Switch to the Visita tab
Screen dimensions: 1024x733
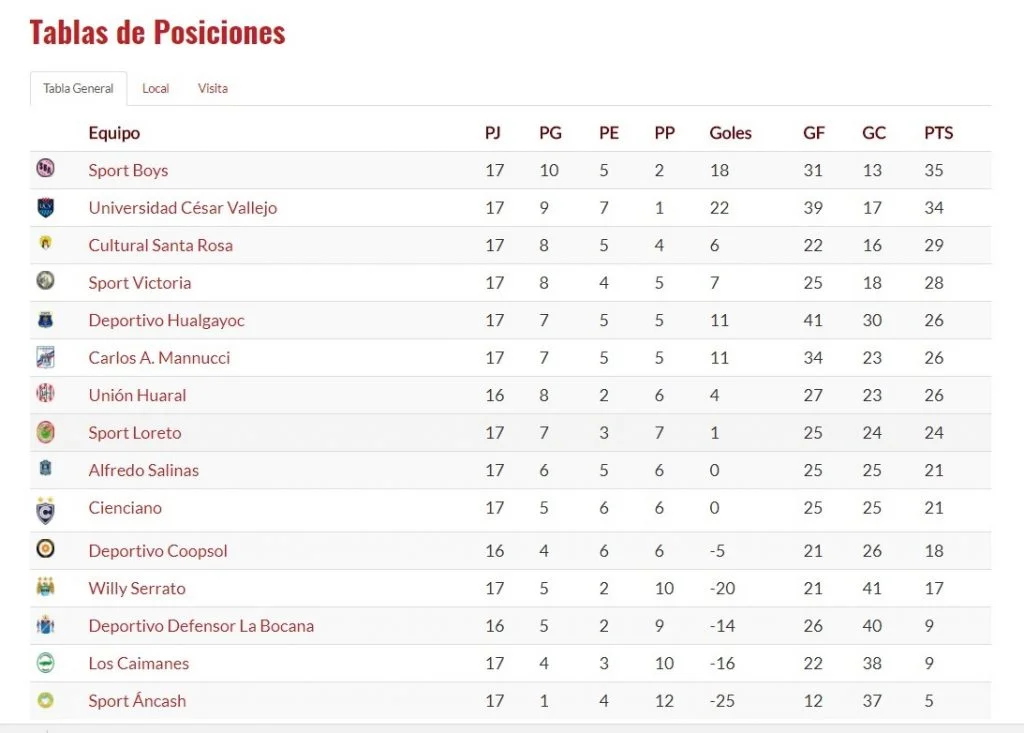212,88
